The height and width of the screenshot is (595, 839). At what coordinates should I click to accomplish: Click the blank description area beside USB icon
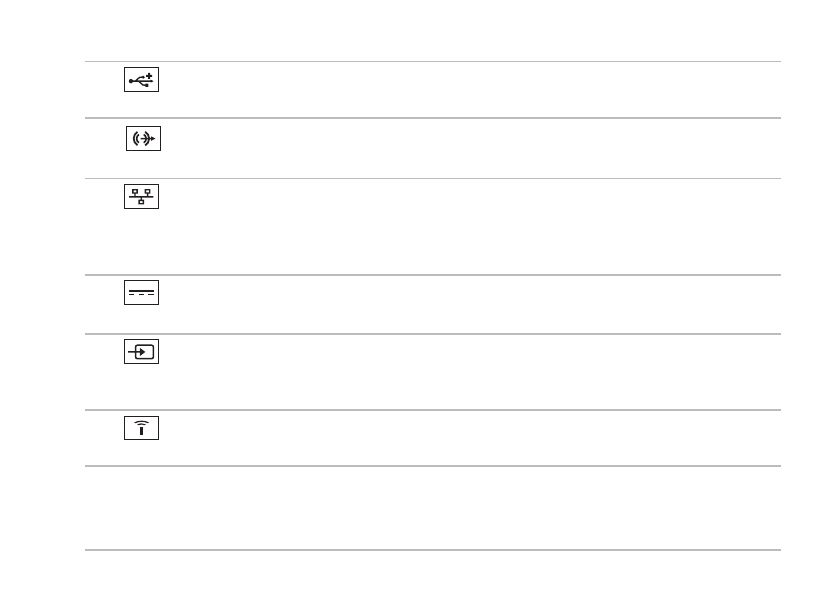tap(471, 90)
